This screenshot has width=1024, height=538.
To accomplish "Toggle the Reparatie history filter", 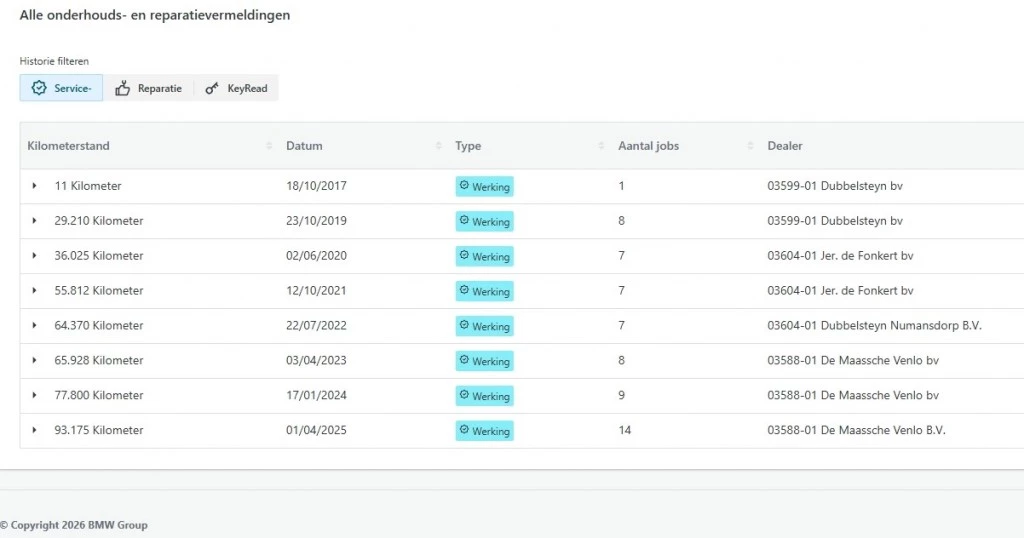I will [x=149, y=88].
